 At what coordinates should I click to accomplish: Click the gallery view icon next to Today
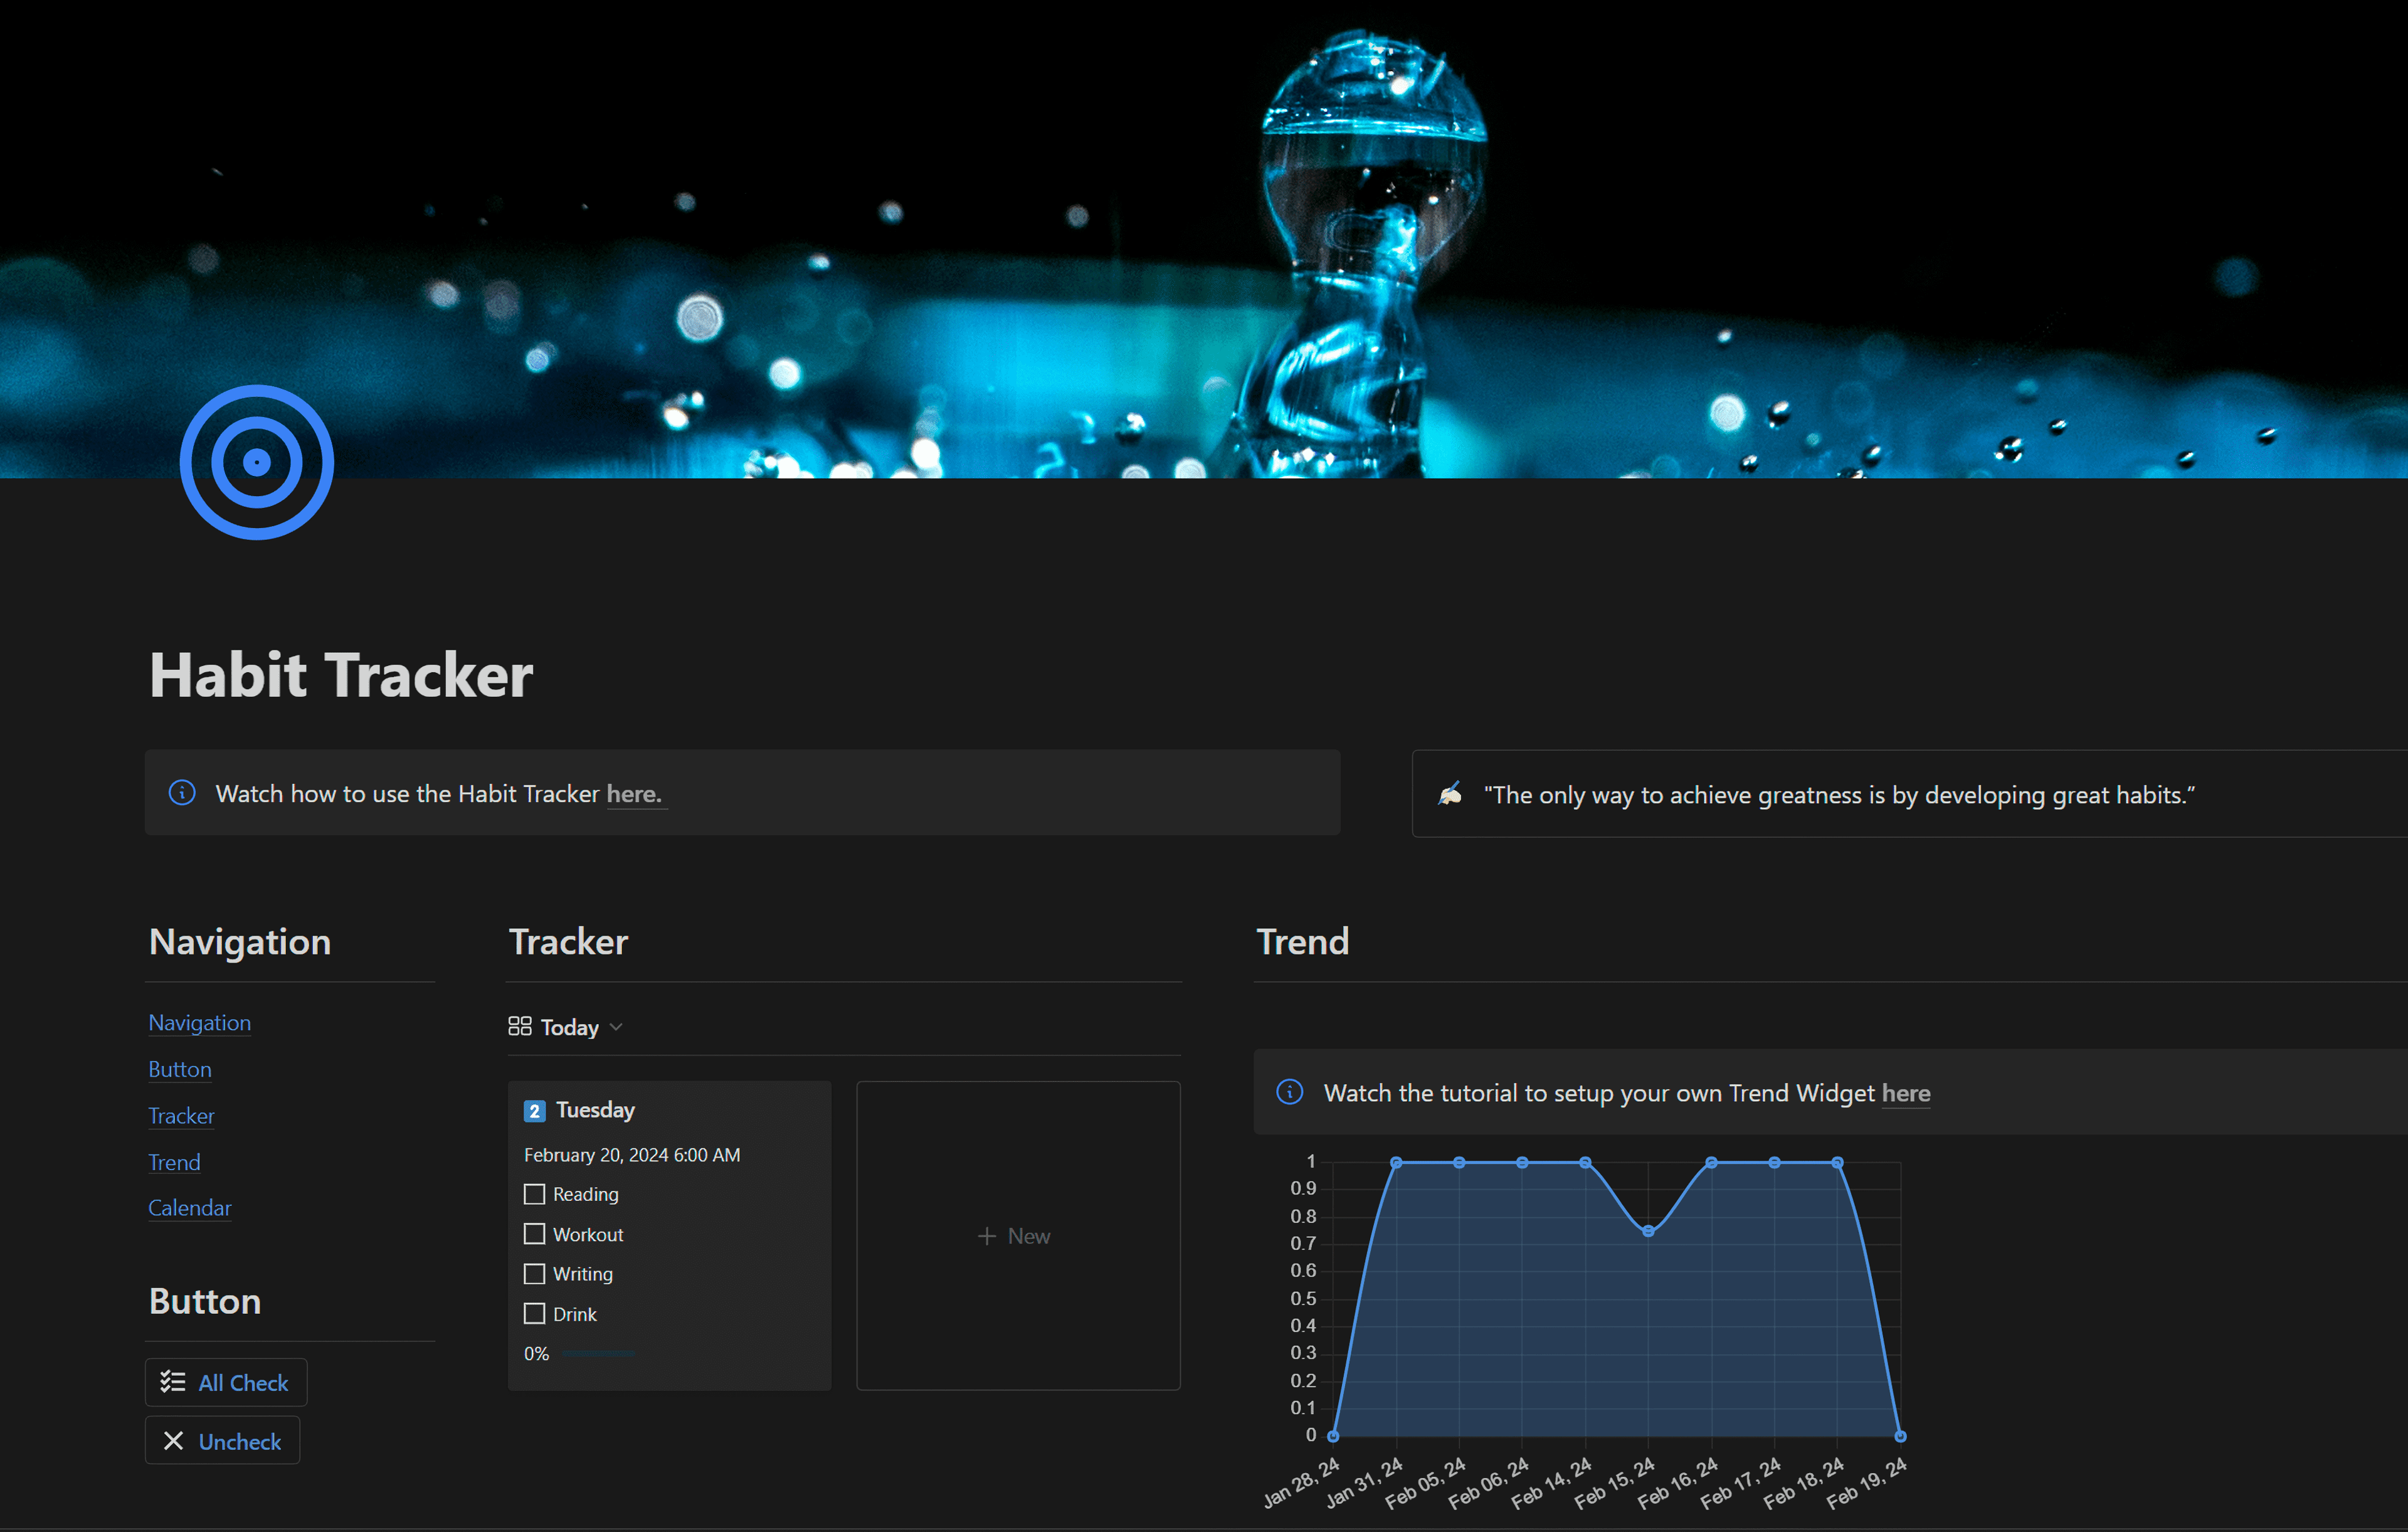tap(519, 1026)
